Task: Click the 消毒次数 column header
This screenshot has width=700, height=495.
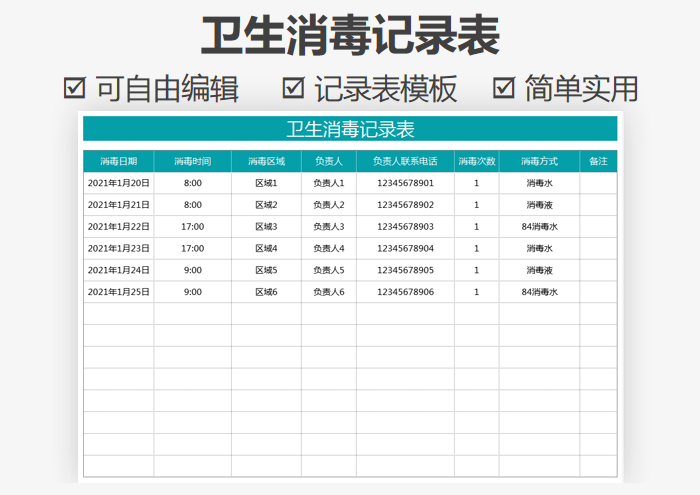Action: tap(476, 161)
